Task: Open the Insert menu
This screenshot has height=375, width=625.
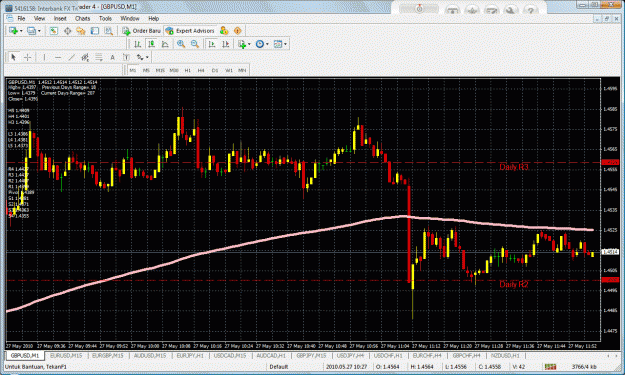Action: (60, 18)
